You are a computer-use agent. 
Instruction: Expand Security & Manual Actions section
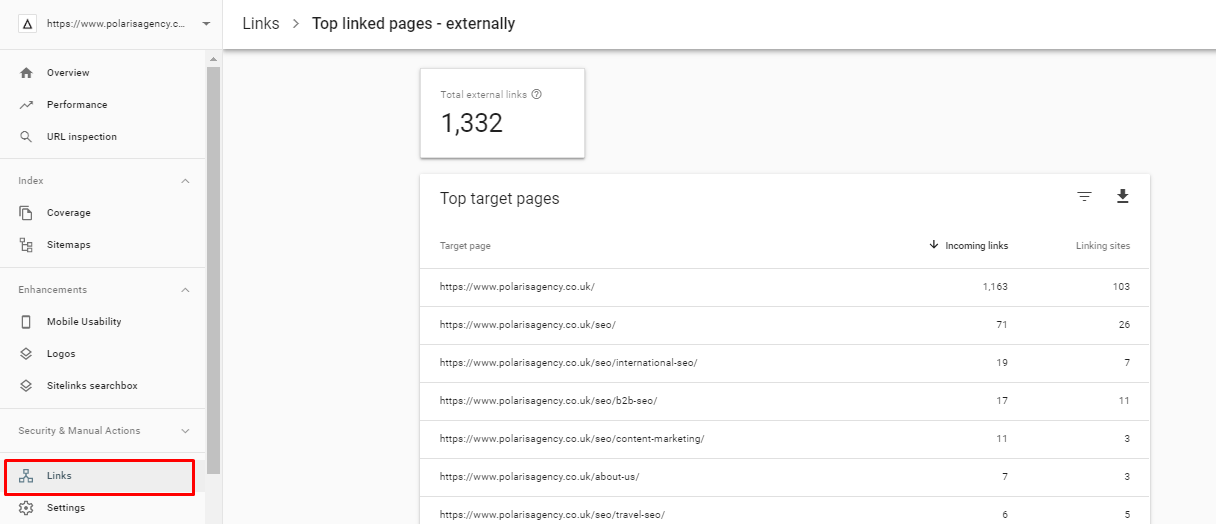pos(185,431)
